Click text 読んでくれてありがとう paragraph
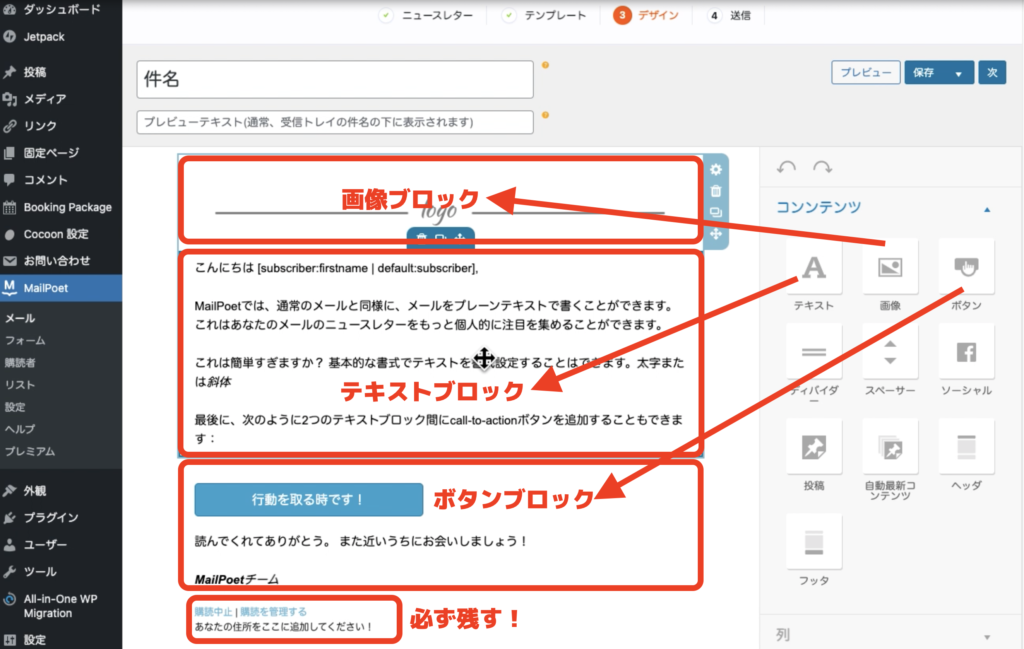Screen dimensions: 1024x649 point(361,541)
